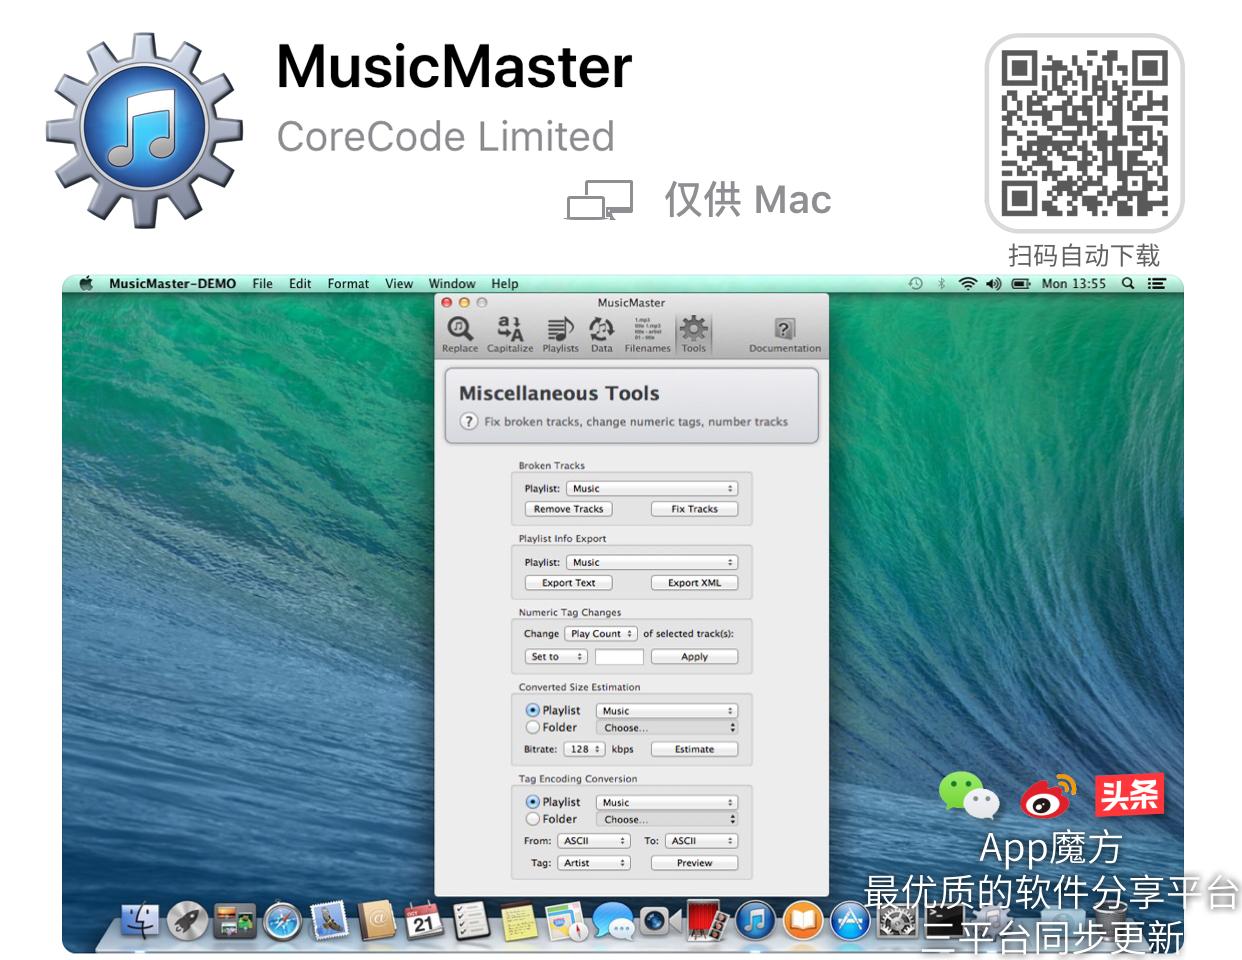Switch to the Playlists toolbar section
Viewport: 1242px width, 960px height.
pyautogui.click(x=560, y=334)
